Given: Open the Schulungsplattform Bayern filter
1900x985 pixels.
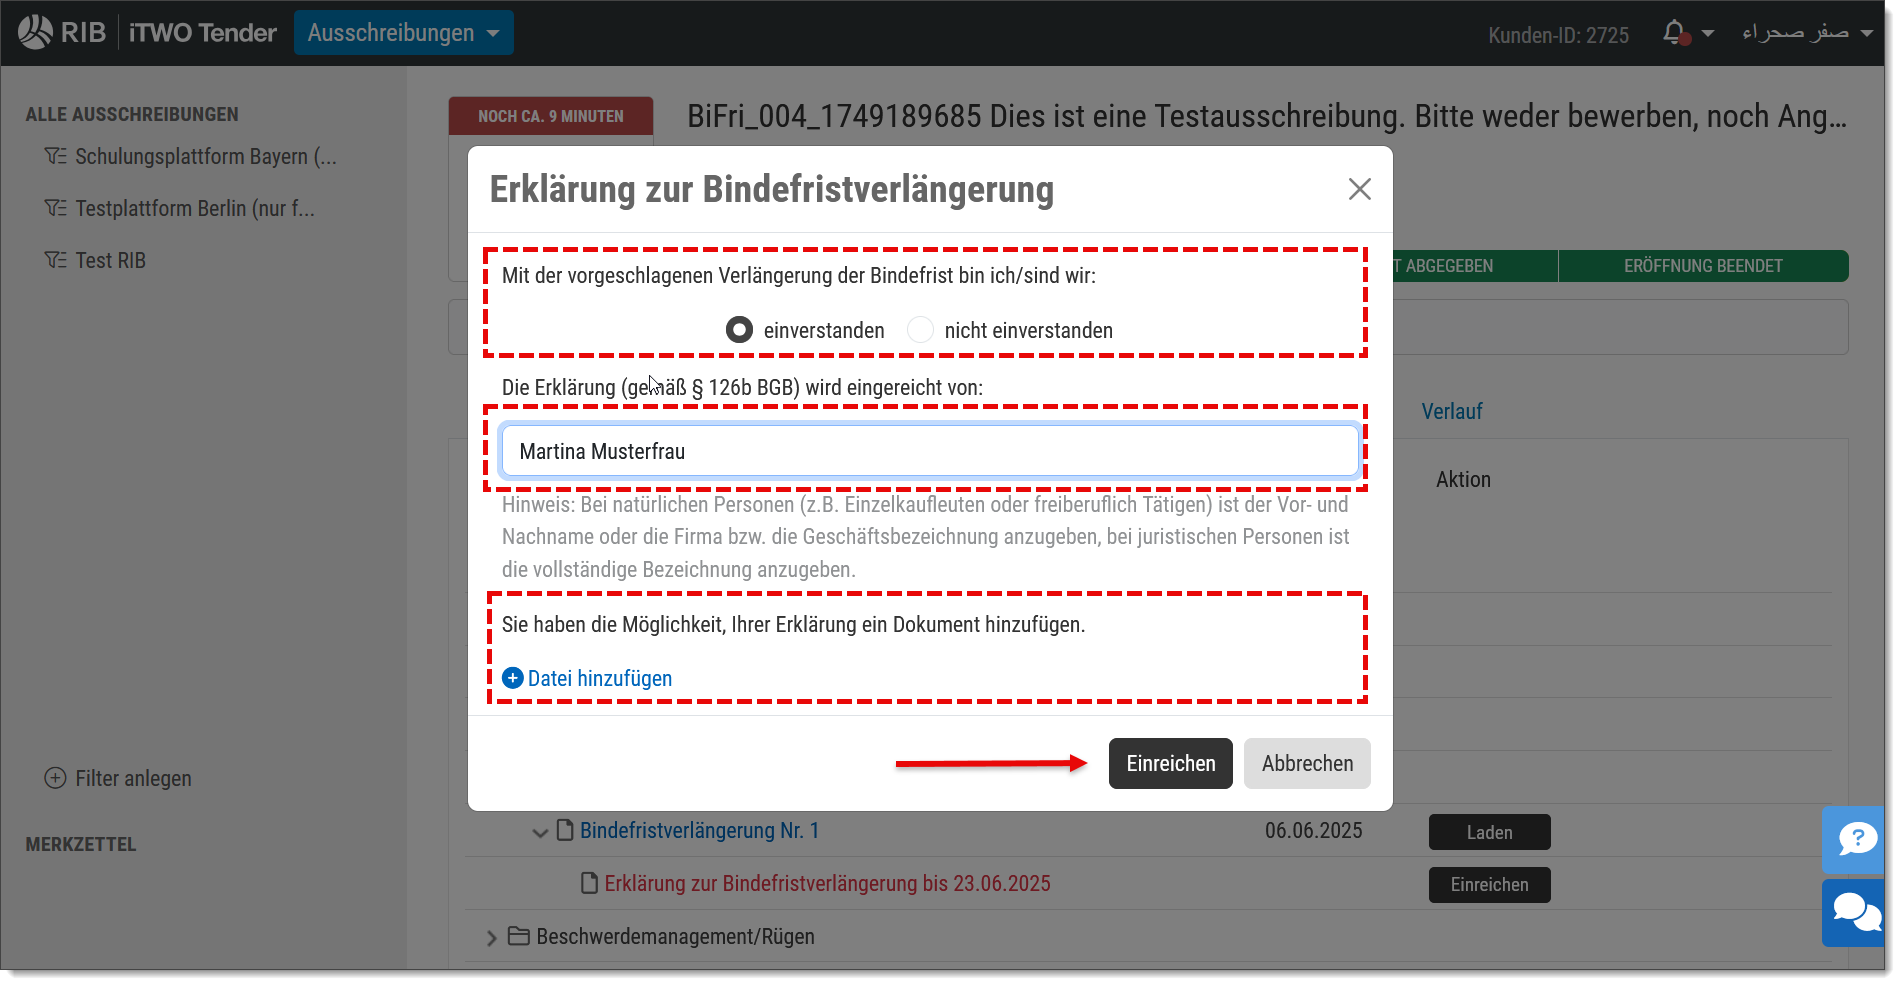Looking at the screenshot, I should click(206, 157).
